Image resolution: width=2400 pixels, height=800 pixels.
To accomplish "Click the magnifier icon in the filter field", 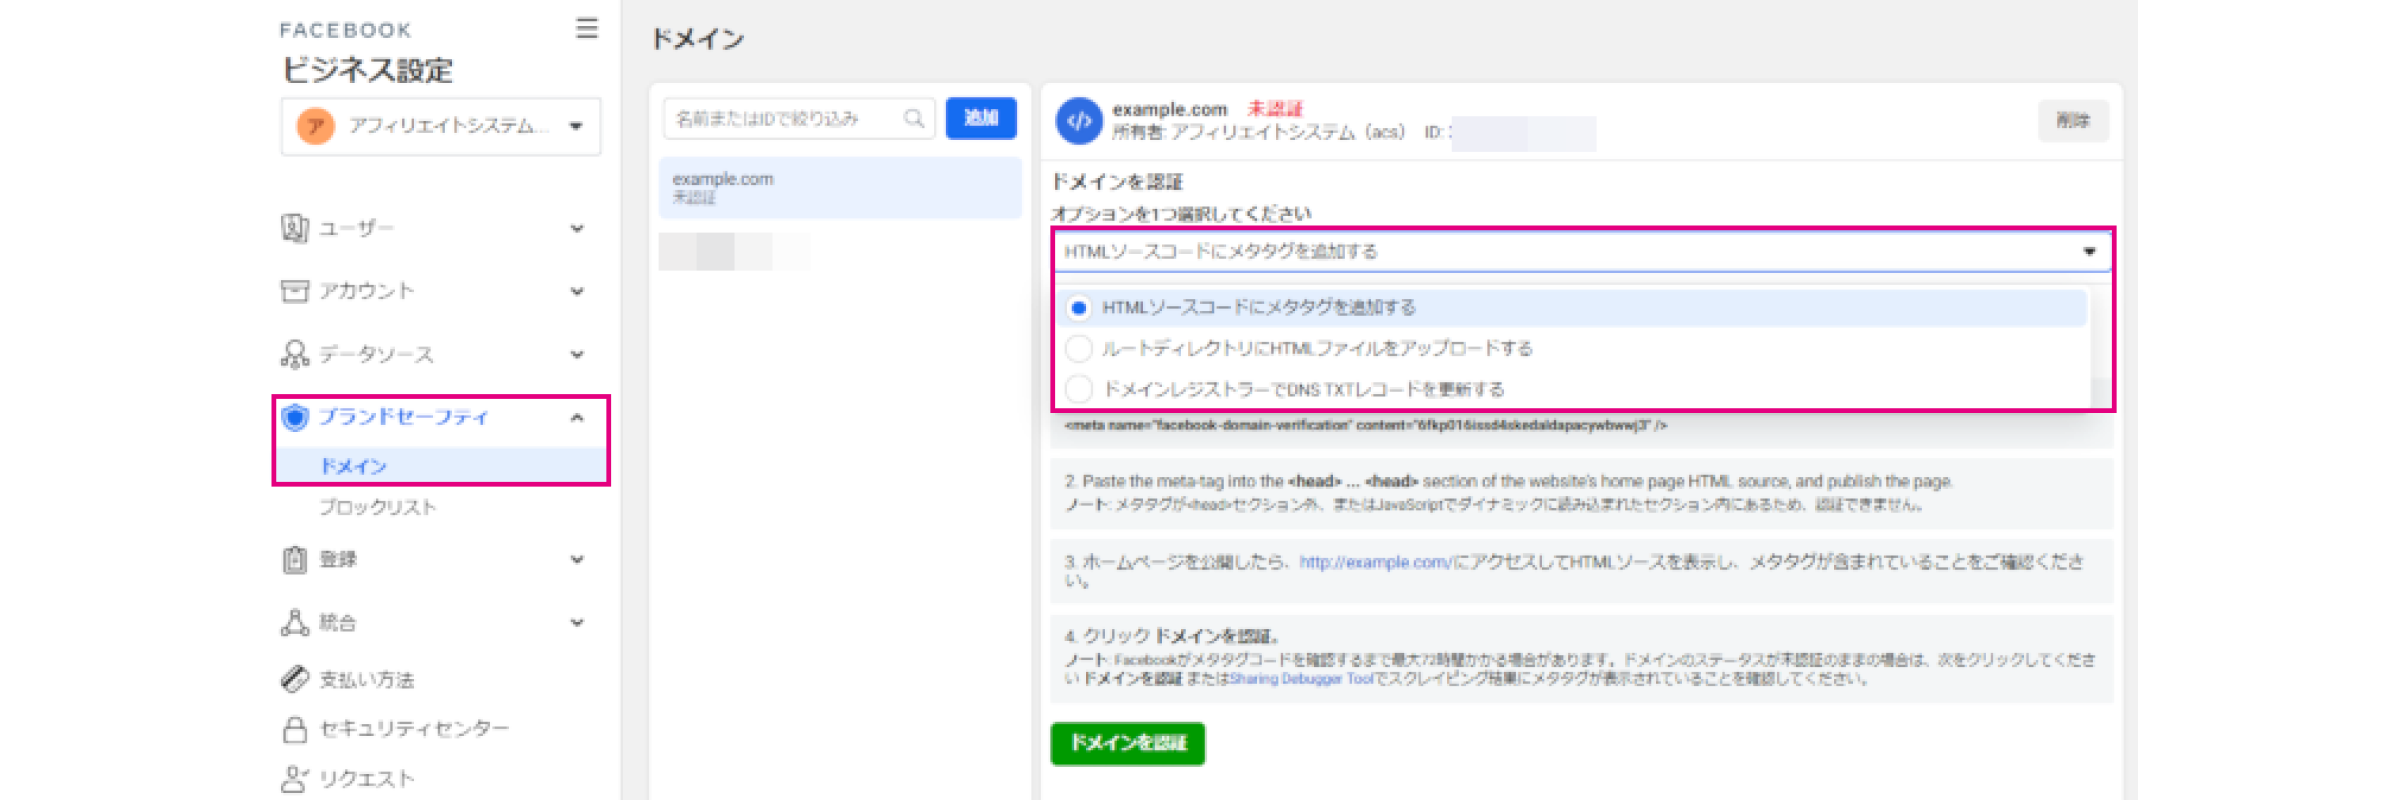I will point(914,118).
